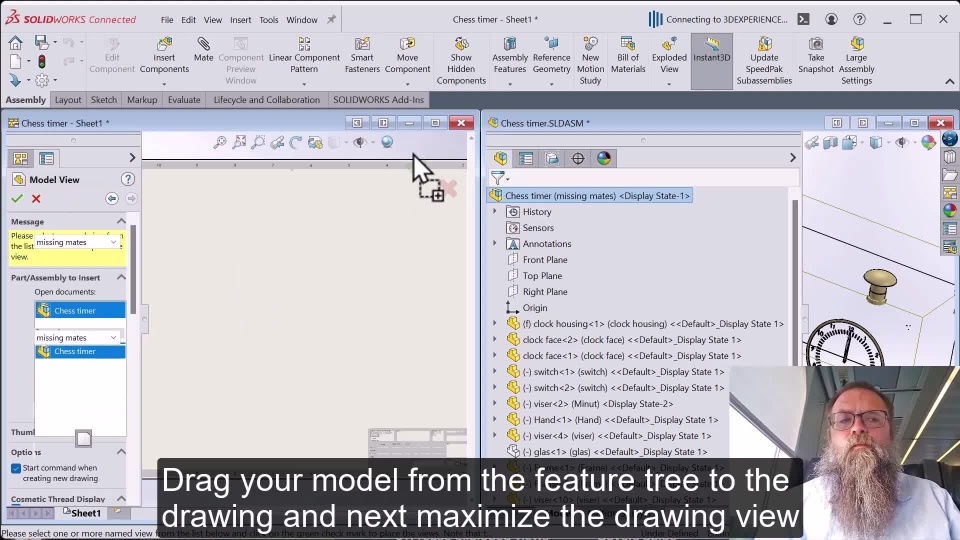The height and width of the screenshot is (540, 960).
Task: Toggle Start command when creating new drawing
Action: (x=16, y=468)
